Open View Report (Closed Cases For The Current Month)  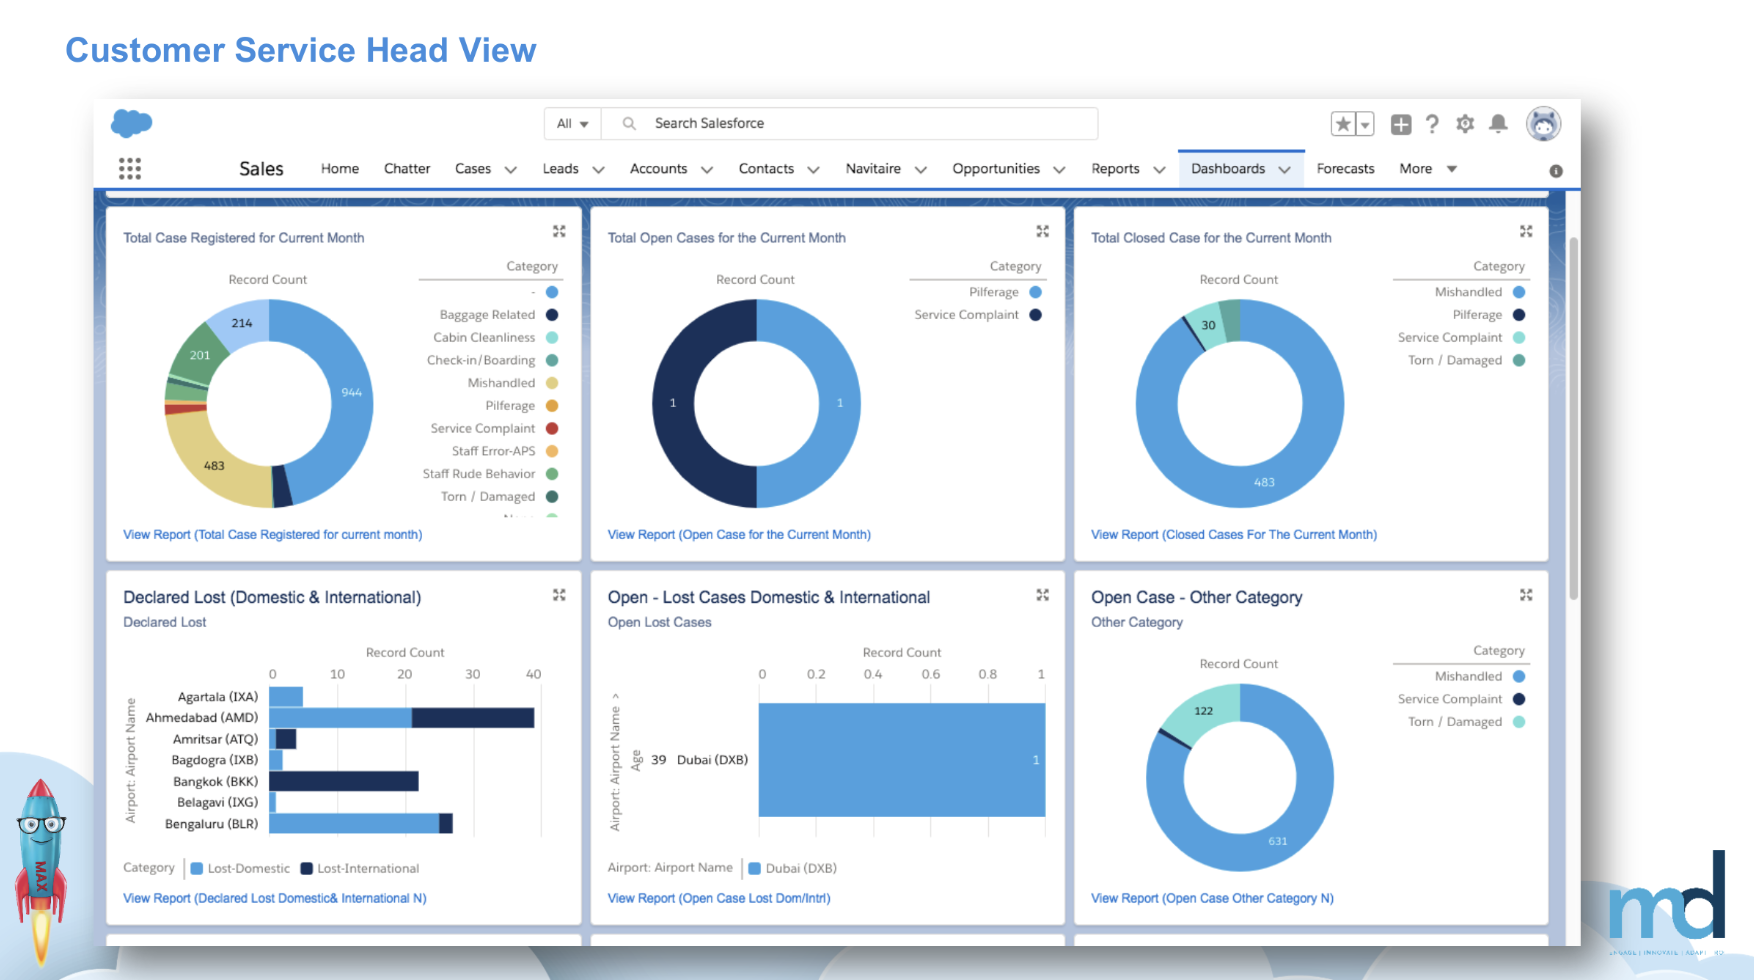pos(1234,535)
